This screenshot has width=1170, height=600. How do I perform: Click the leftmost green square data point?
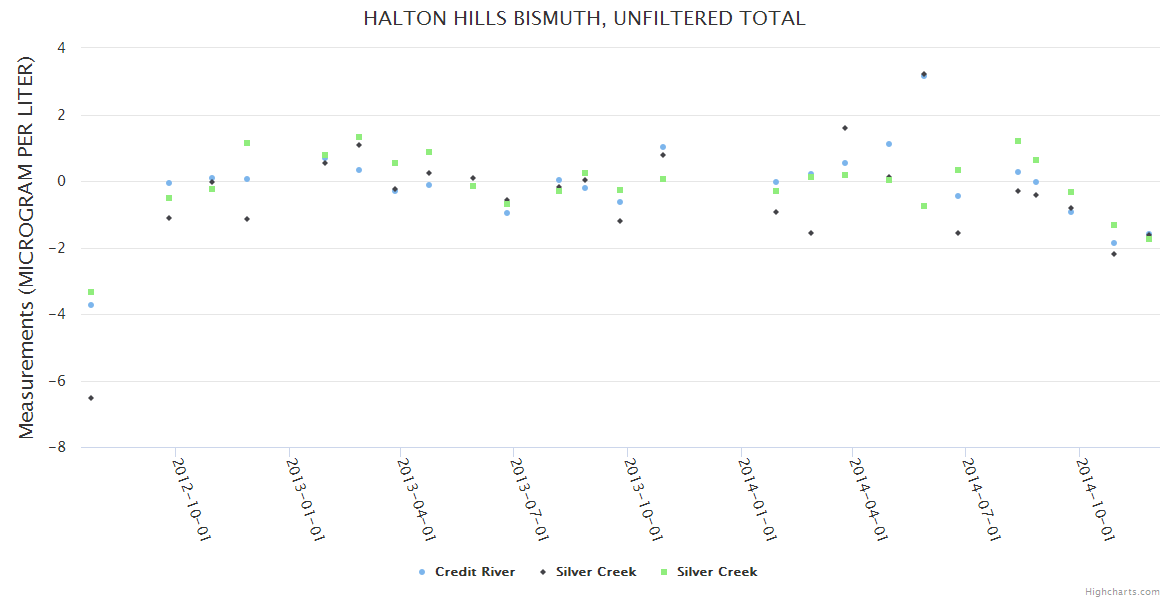[x=91, y=292]
